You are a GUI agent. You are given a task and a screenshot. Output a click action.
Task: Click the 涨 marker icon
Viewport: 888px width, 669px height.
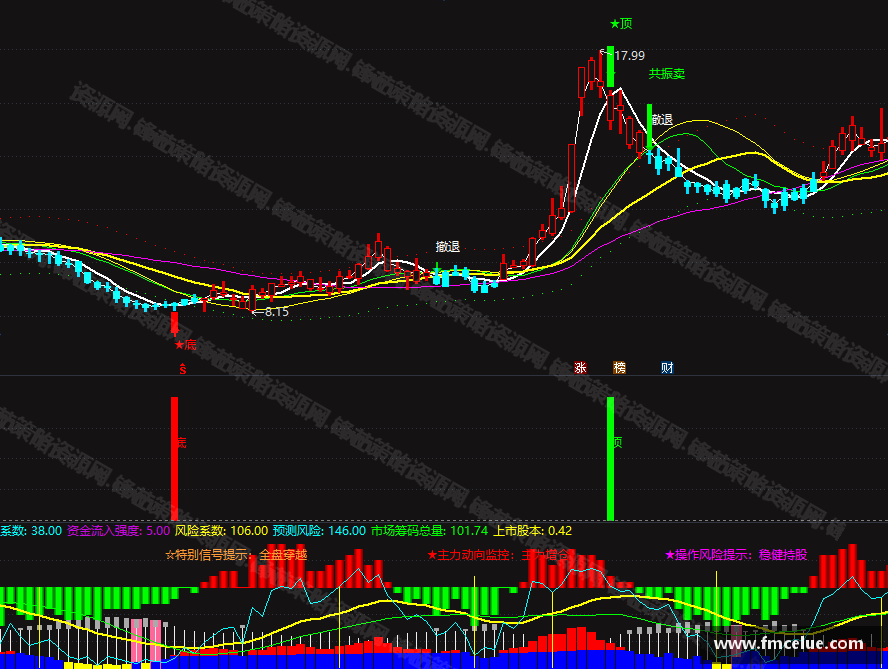pos(580,368)
